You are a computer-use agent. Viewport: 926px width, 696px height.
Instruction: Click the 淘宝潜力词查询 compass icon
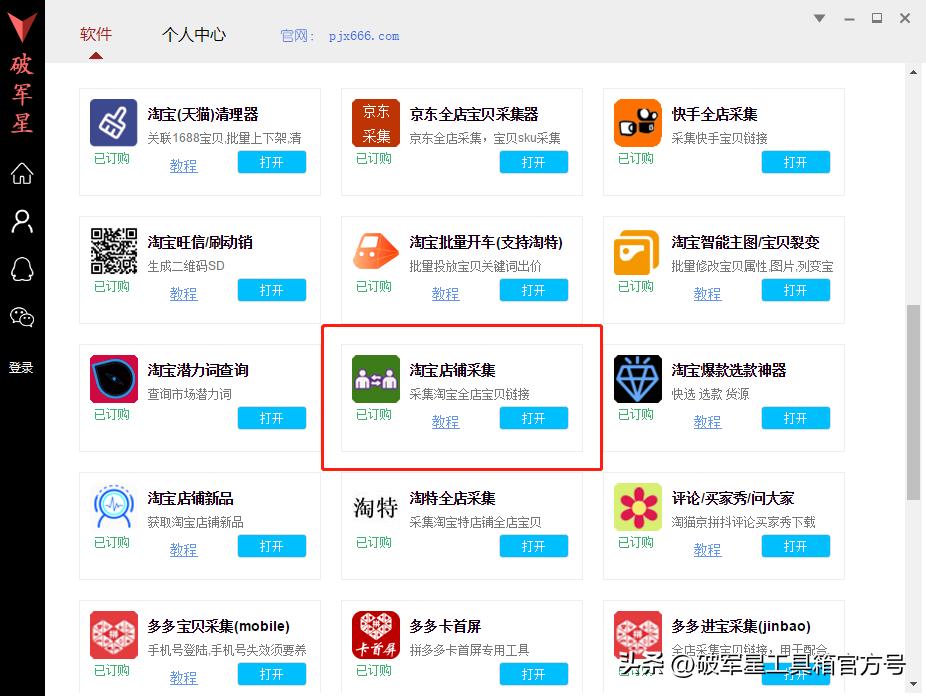[x=113, y=378]
